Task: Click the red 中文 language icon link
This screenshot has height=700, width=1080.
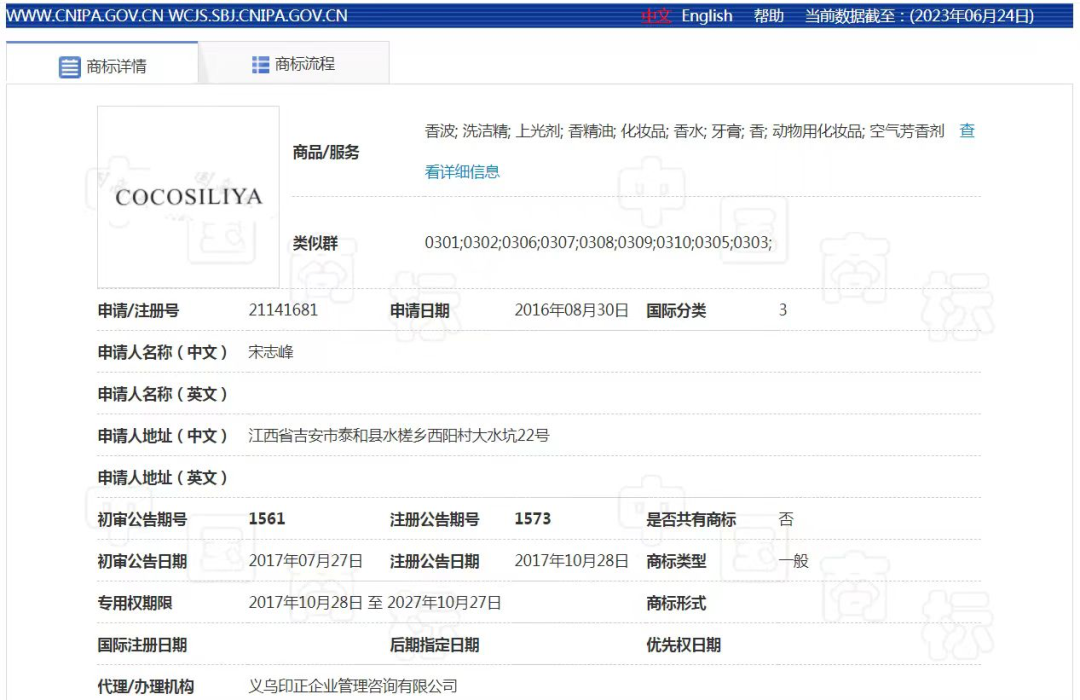Action: click(656, 16)
